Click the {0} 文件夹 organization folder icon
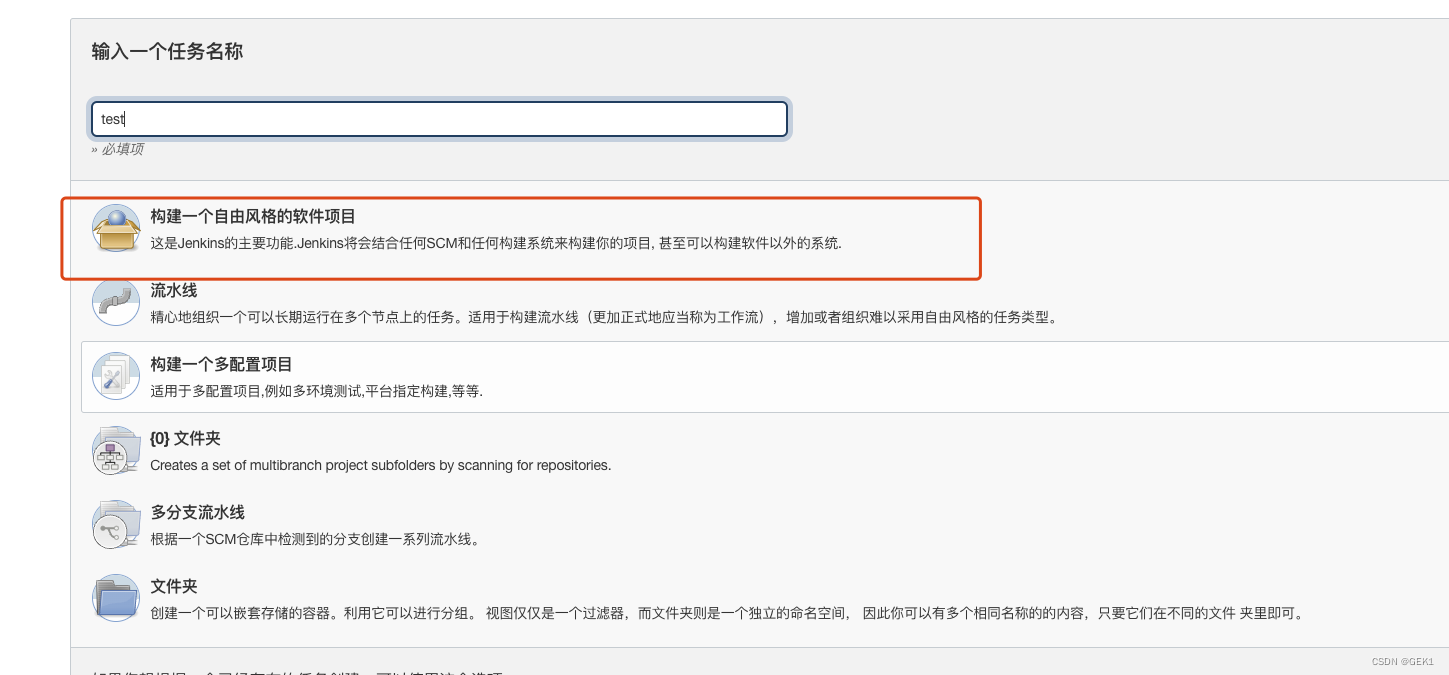 [116, 450]
